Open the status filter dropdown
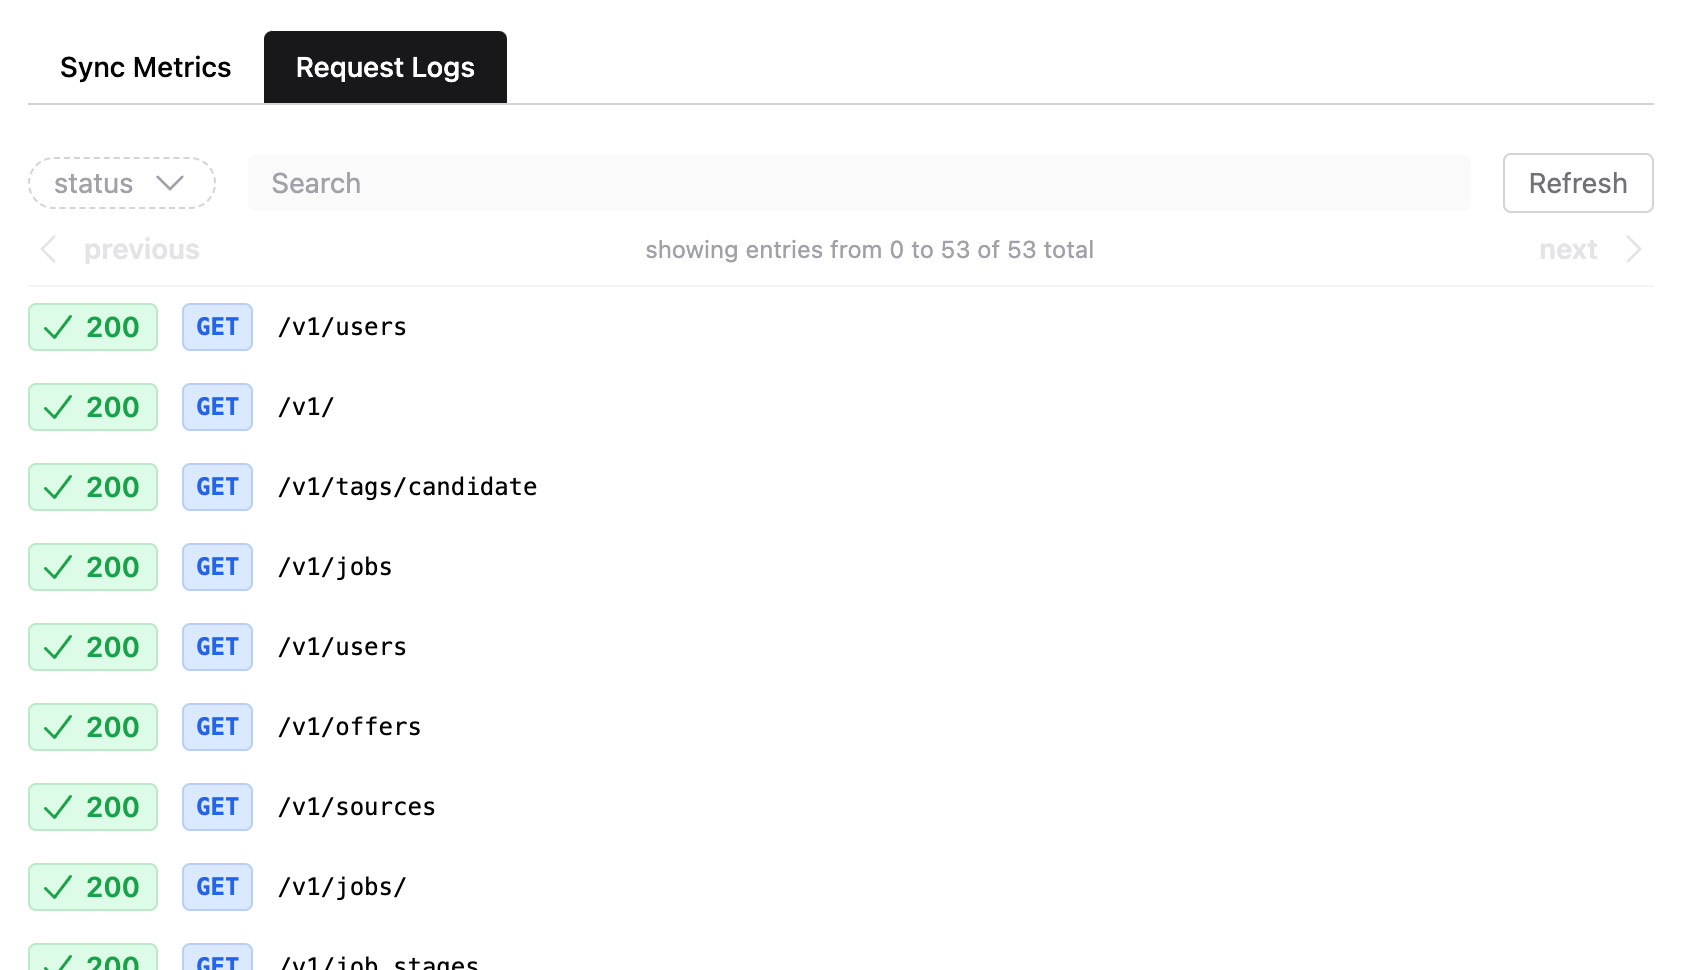Screen dimensions: 1686x970 (122, 183)
